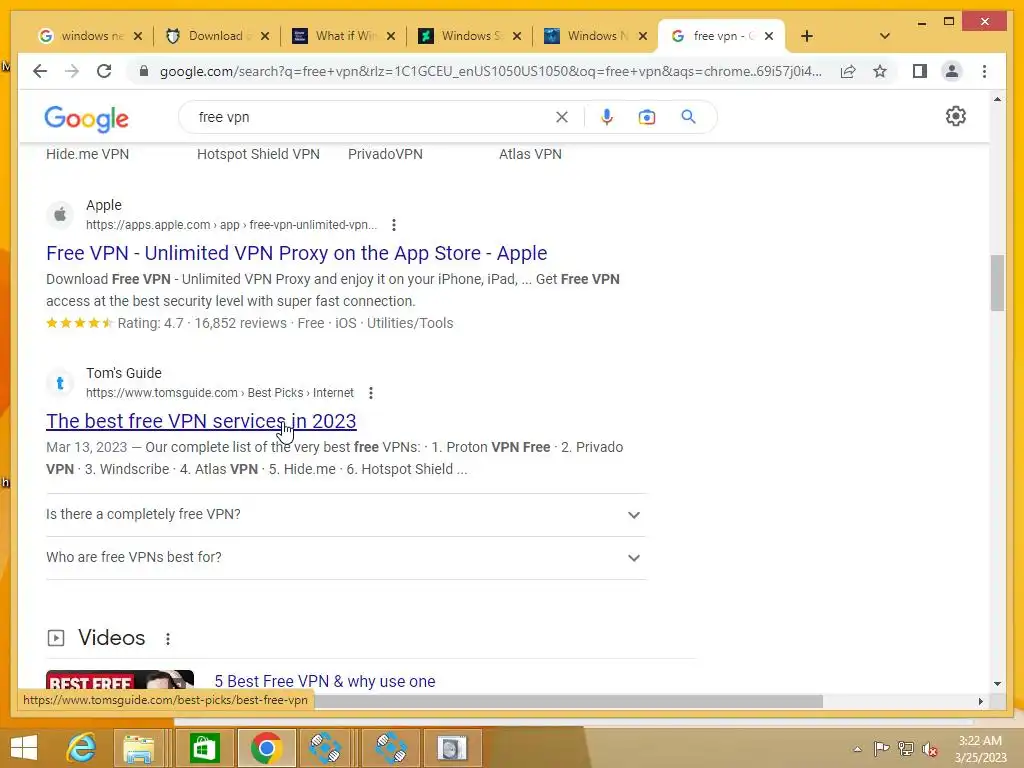Open the Chrome three-dot menu
The width and height of the screenshot is (1024, 768).
point(984,71)
